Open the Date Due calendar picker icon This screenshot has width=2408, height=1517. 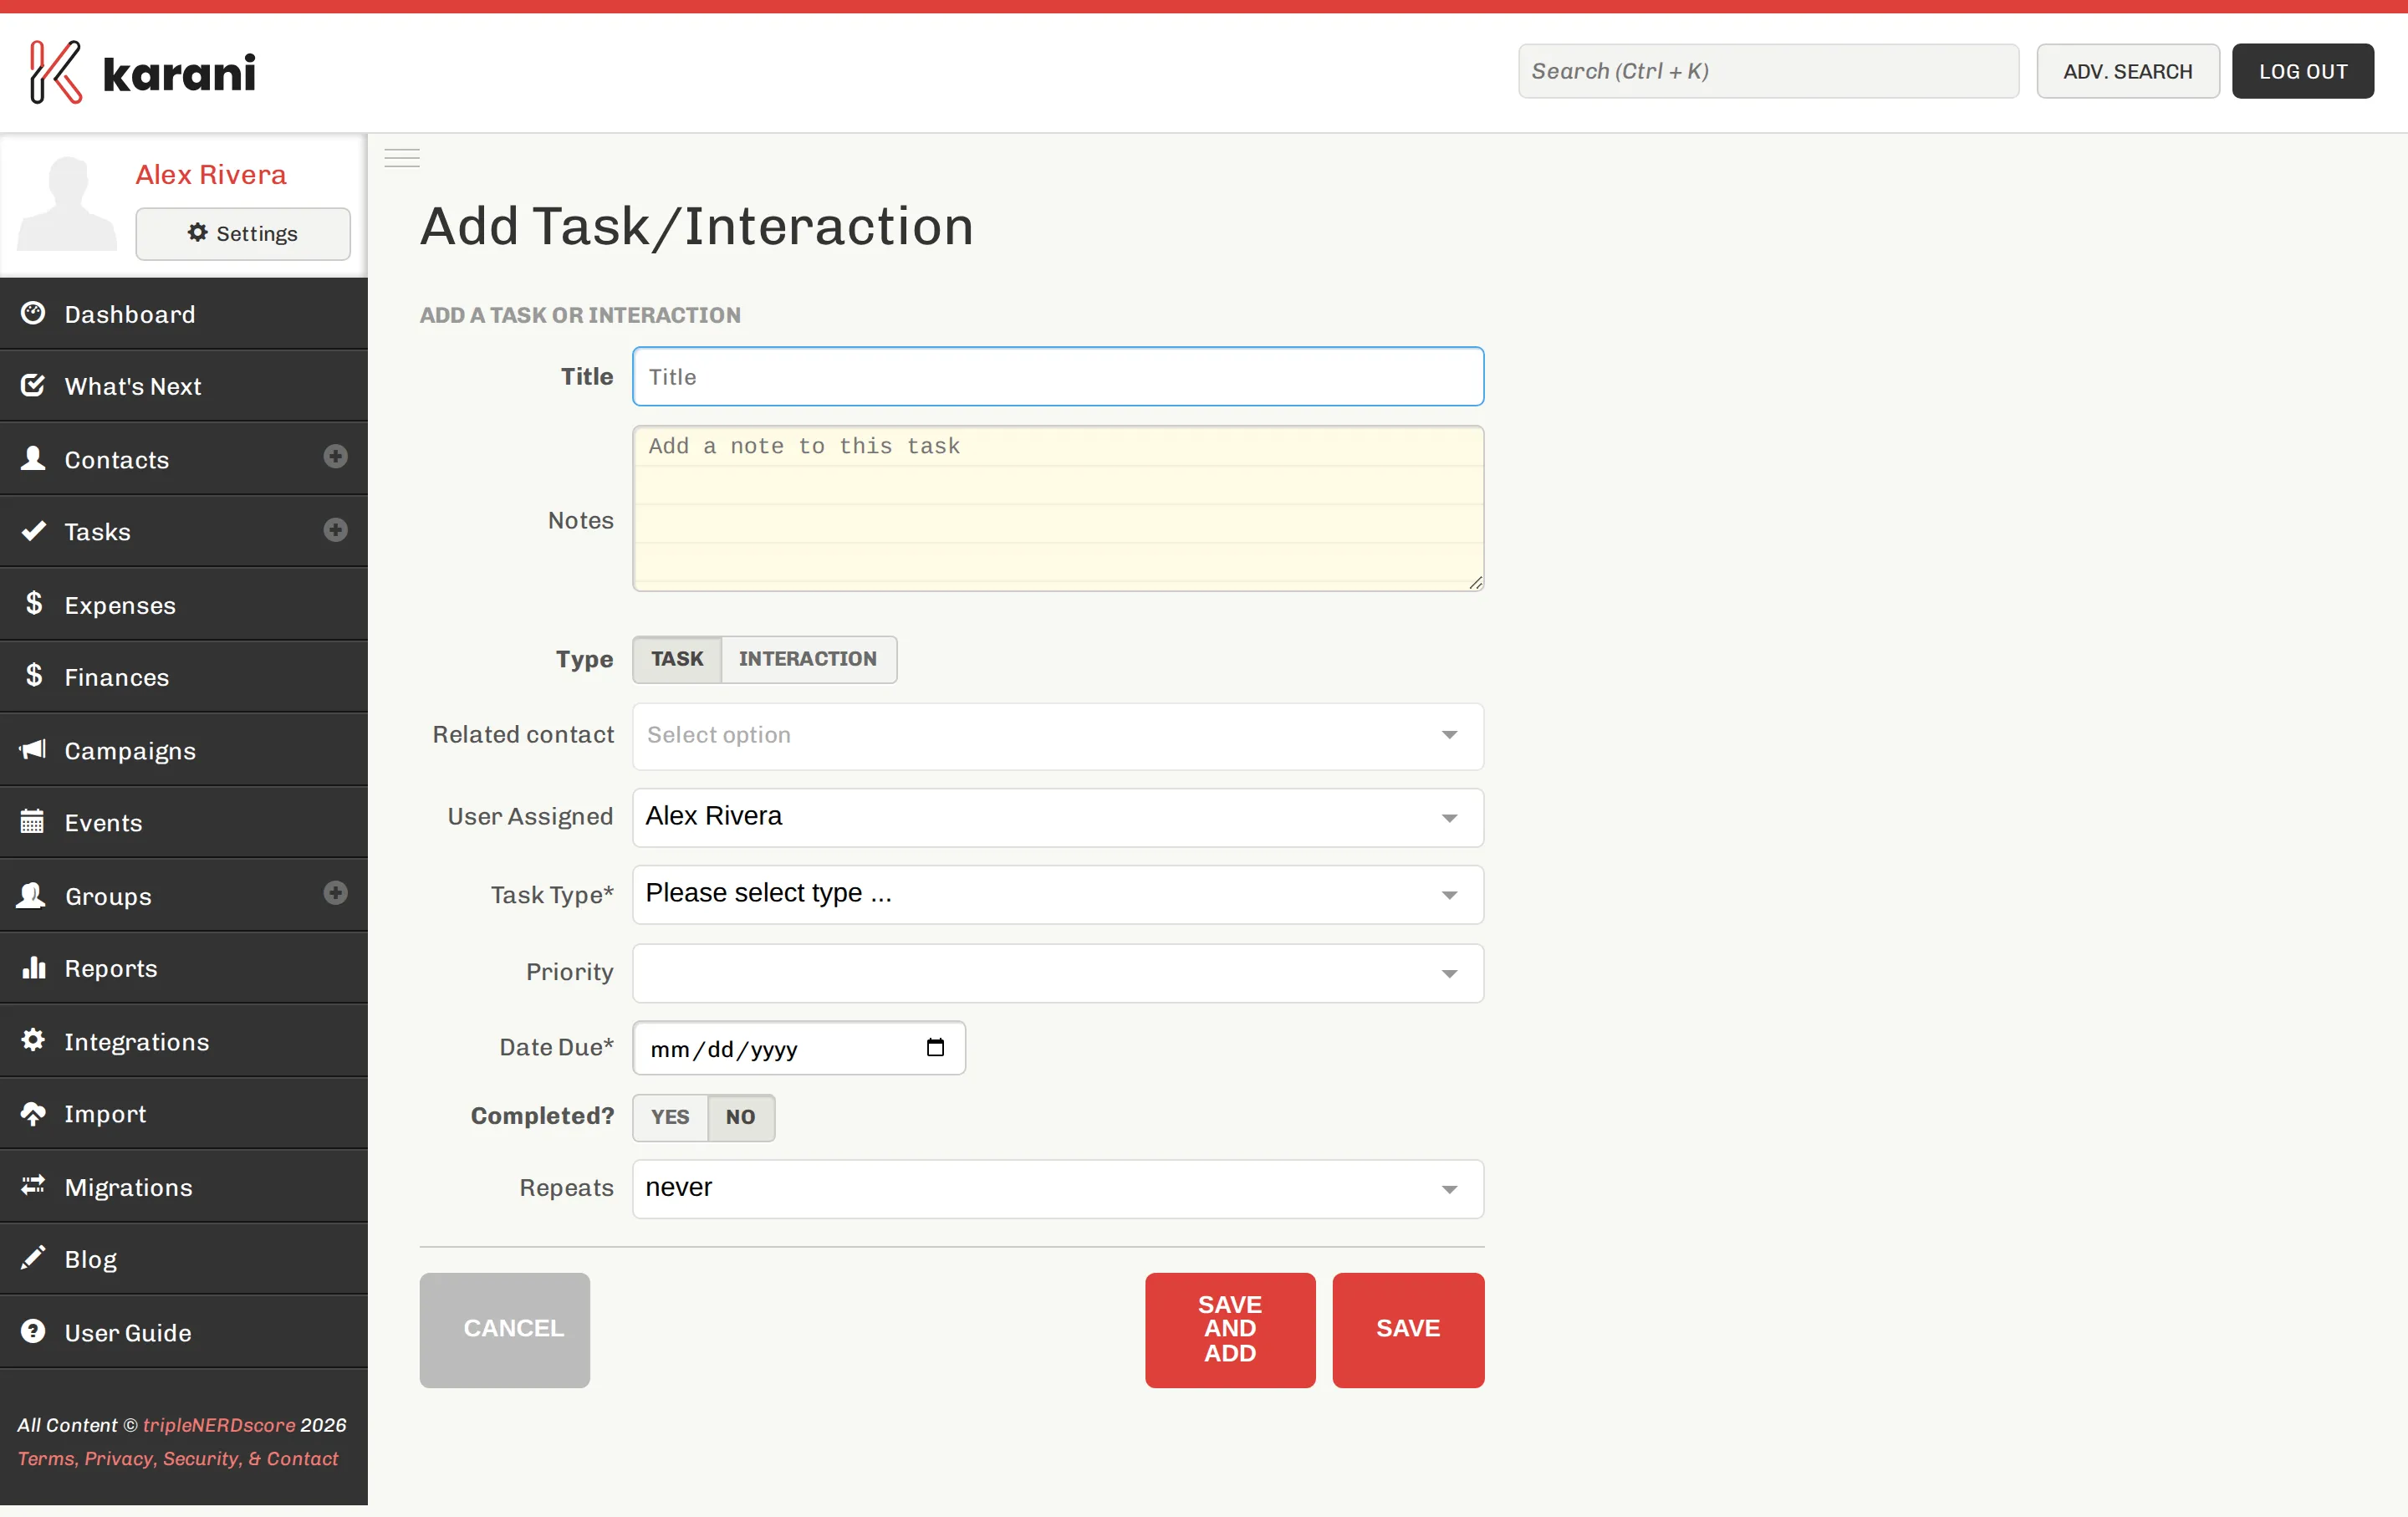tap(935, 1048)
